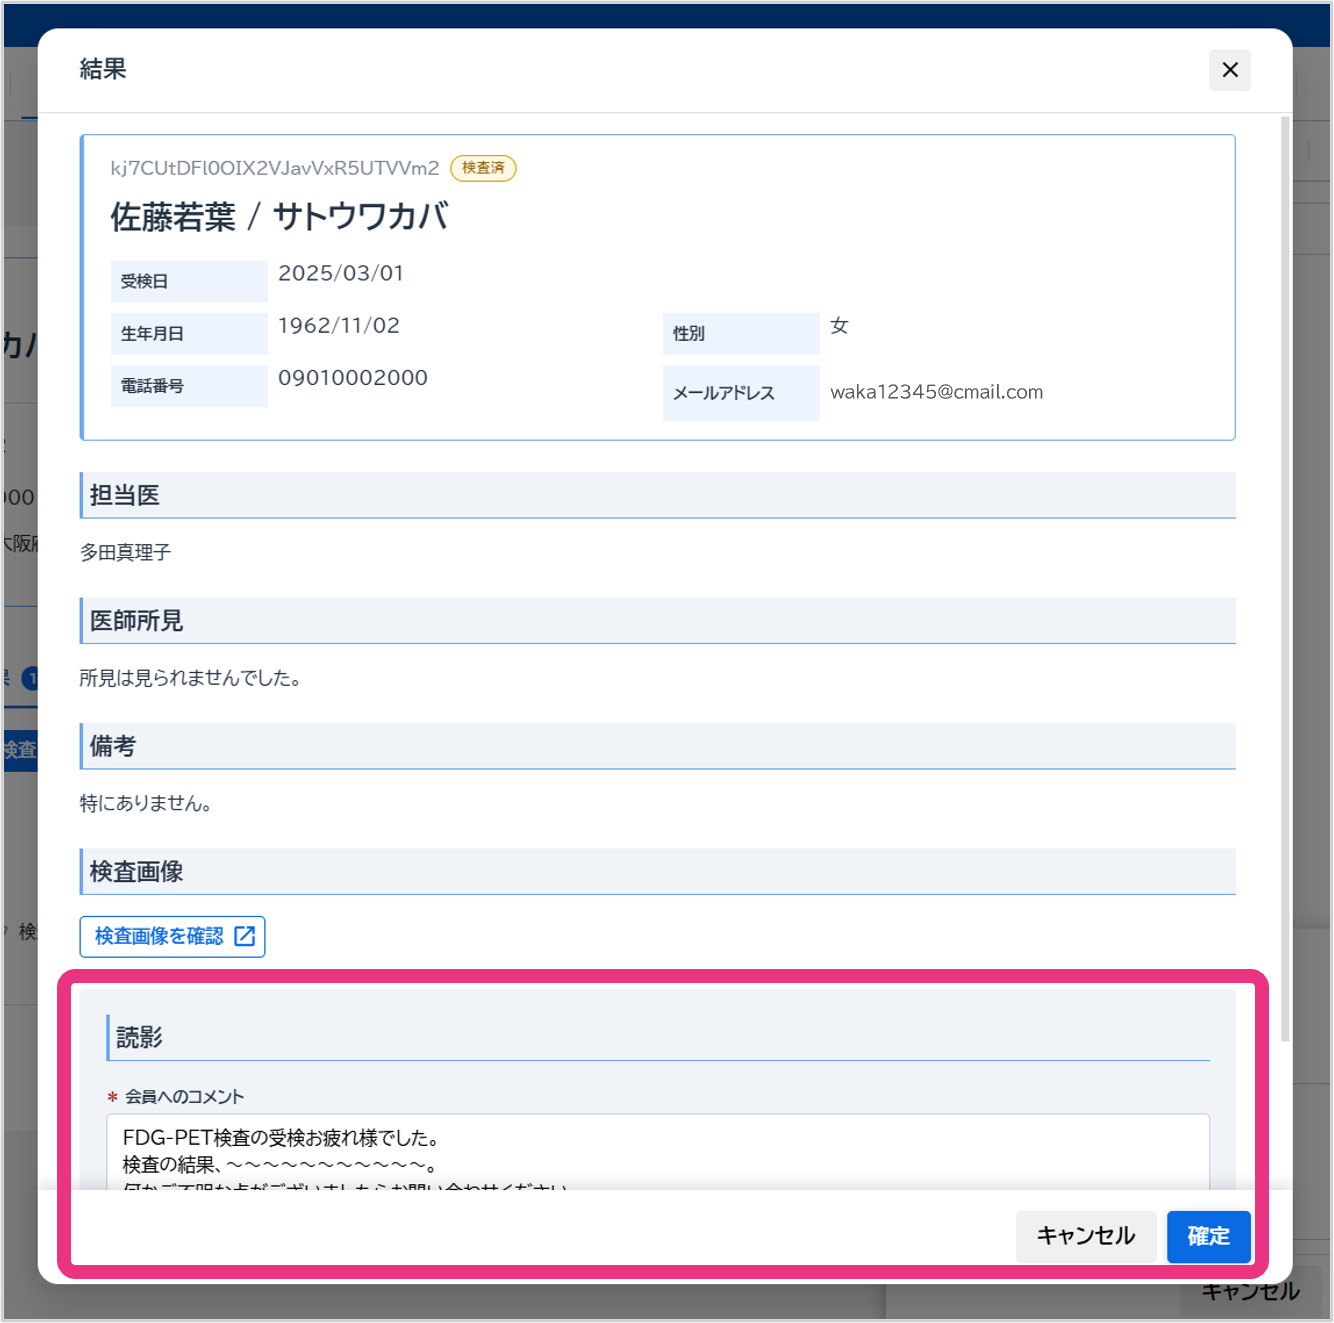Click the 生年月日 value 1962/11/02
1334x1323 pixels.
click(x=339, y=326)
